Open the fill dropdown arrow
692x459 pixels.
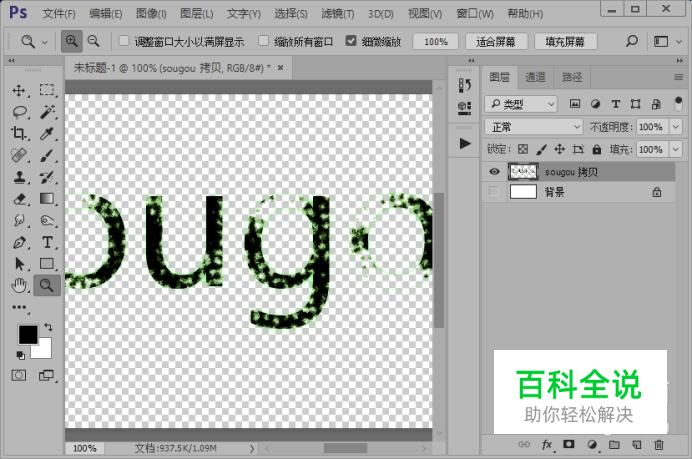coord(676,150)
